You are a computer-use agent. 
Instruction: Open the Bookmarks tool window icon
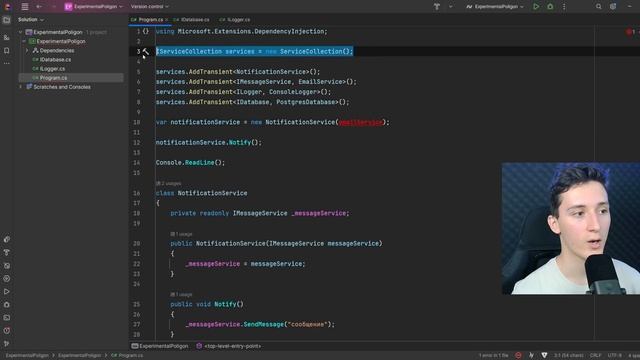7,51
